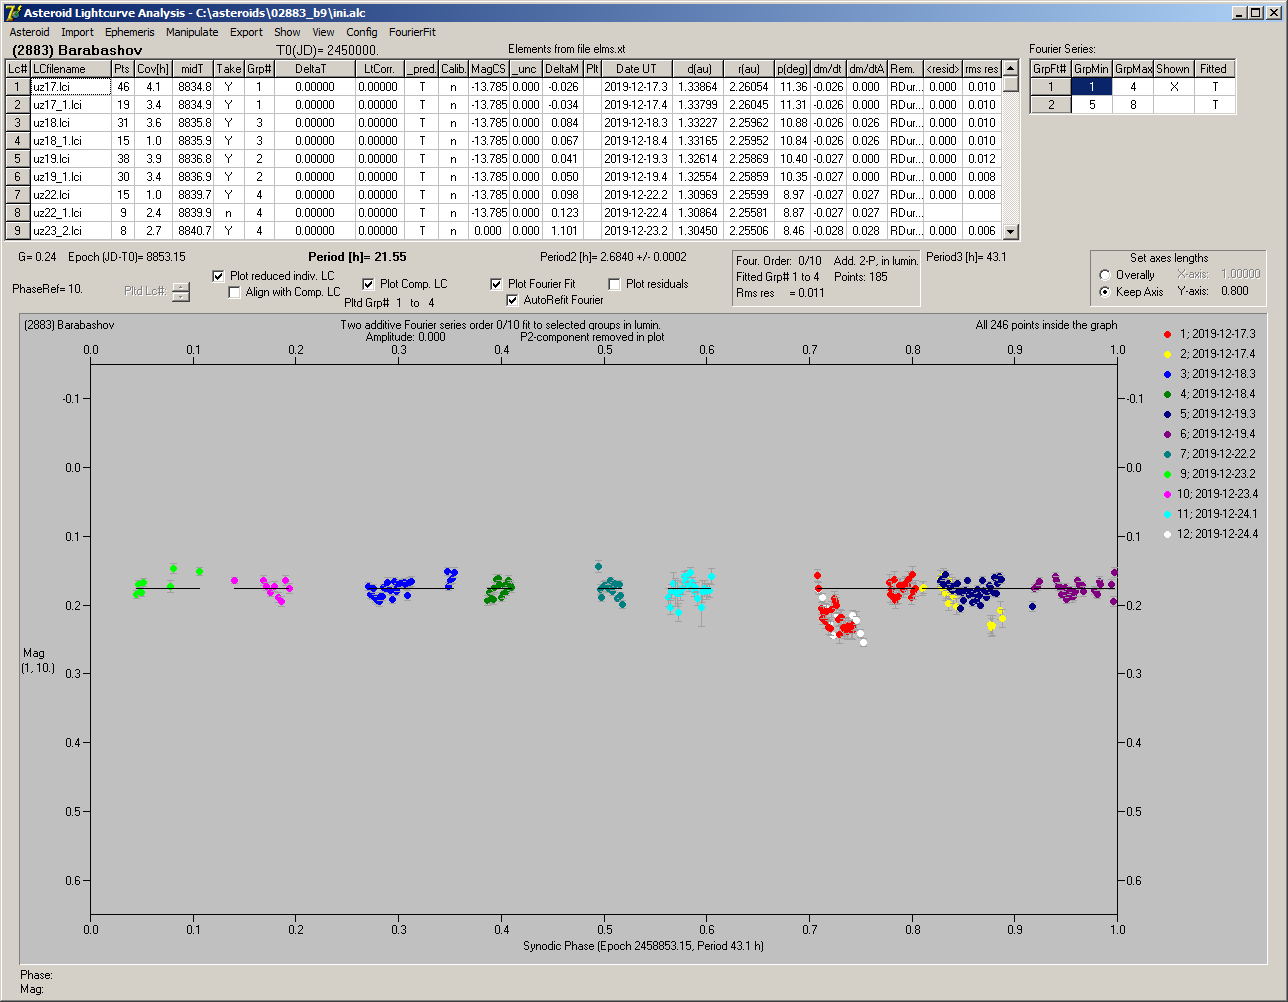
Task: Click the Shown X cell for Fourier series 1
Action: click(x=1173, y=87)
